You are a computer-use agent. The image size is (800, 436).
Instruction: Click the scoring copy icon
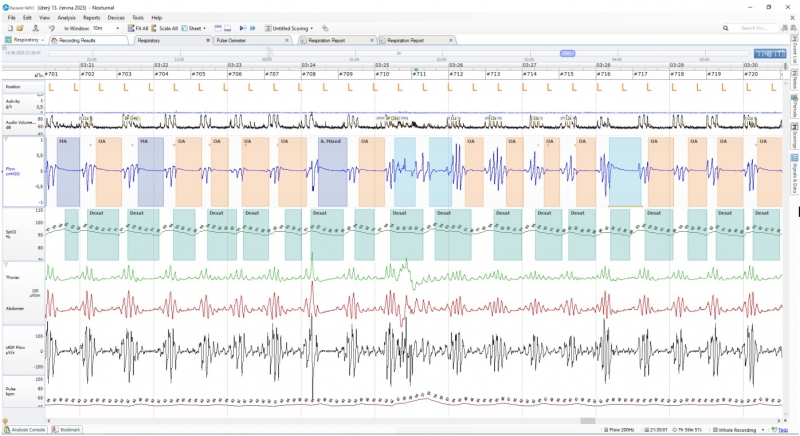pyautogui.click(x=325, y=29)
